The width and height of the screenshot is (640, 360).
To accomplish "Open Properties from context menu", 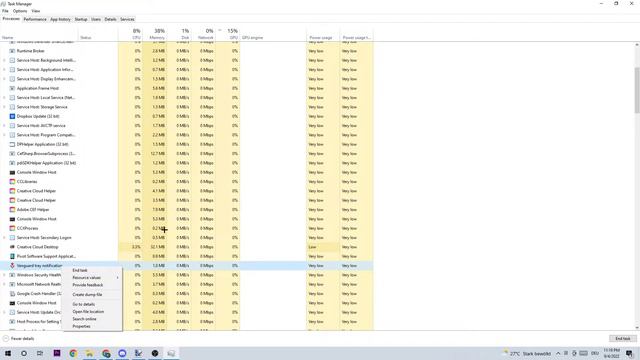I will [x=92, y=327].
